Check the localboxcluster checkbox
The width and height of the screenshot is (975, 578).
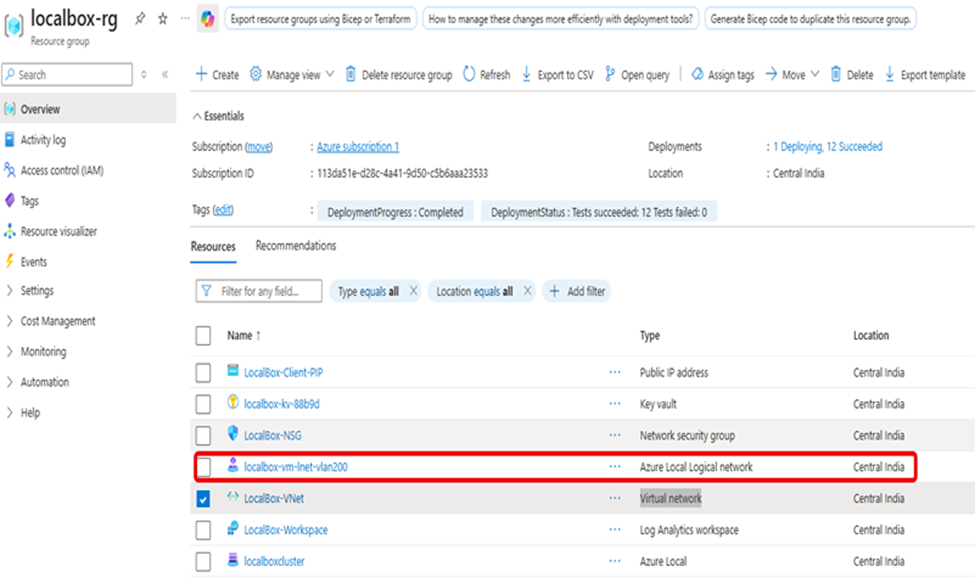coord(203,561)
